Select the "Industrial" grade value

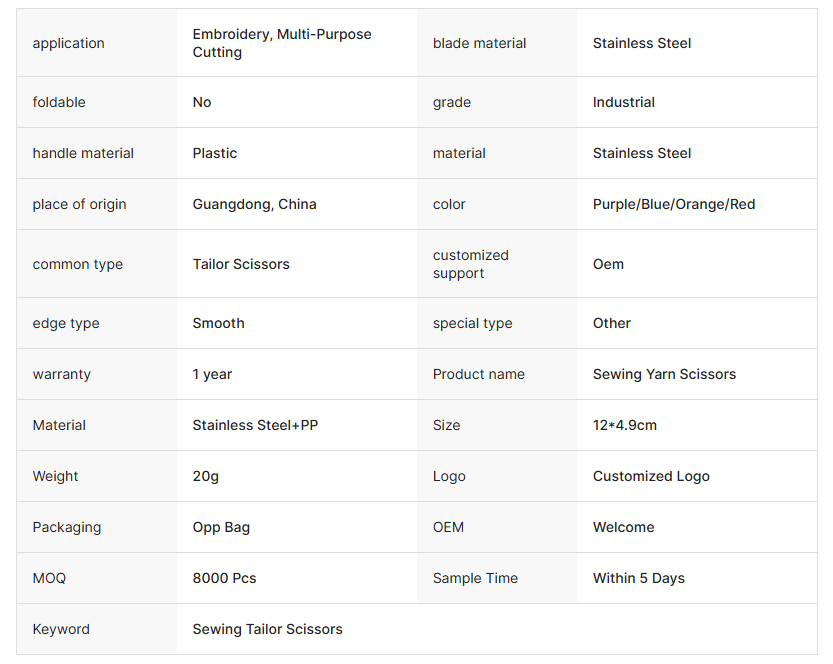click(623, 102)
